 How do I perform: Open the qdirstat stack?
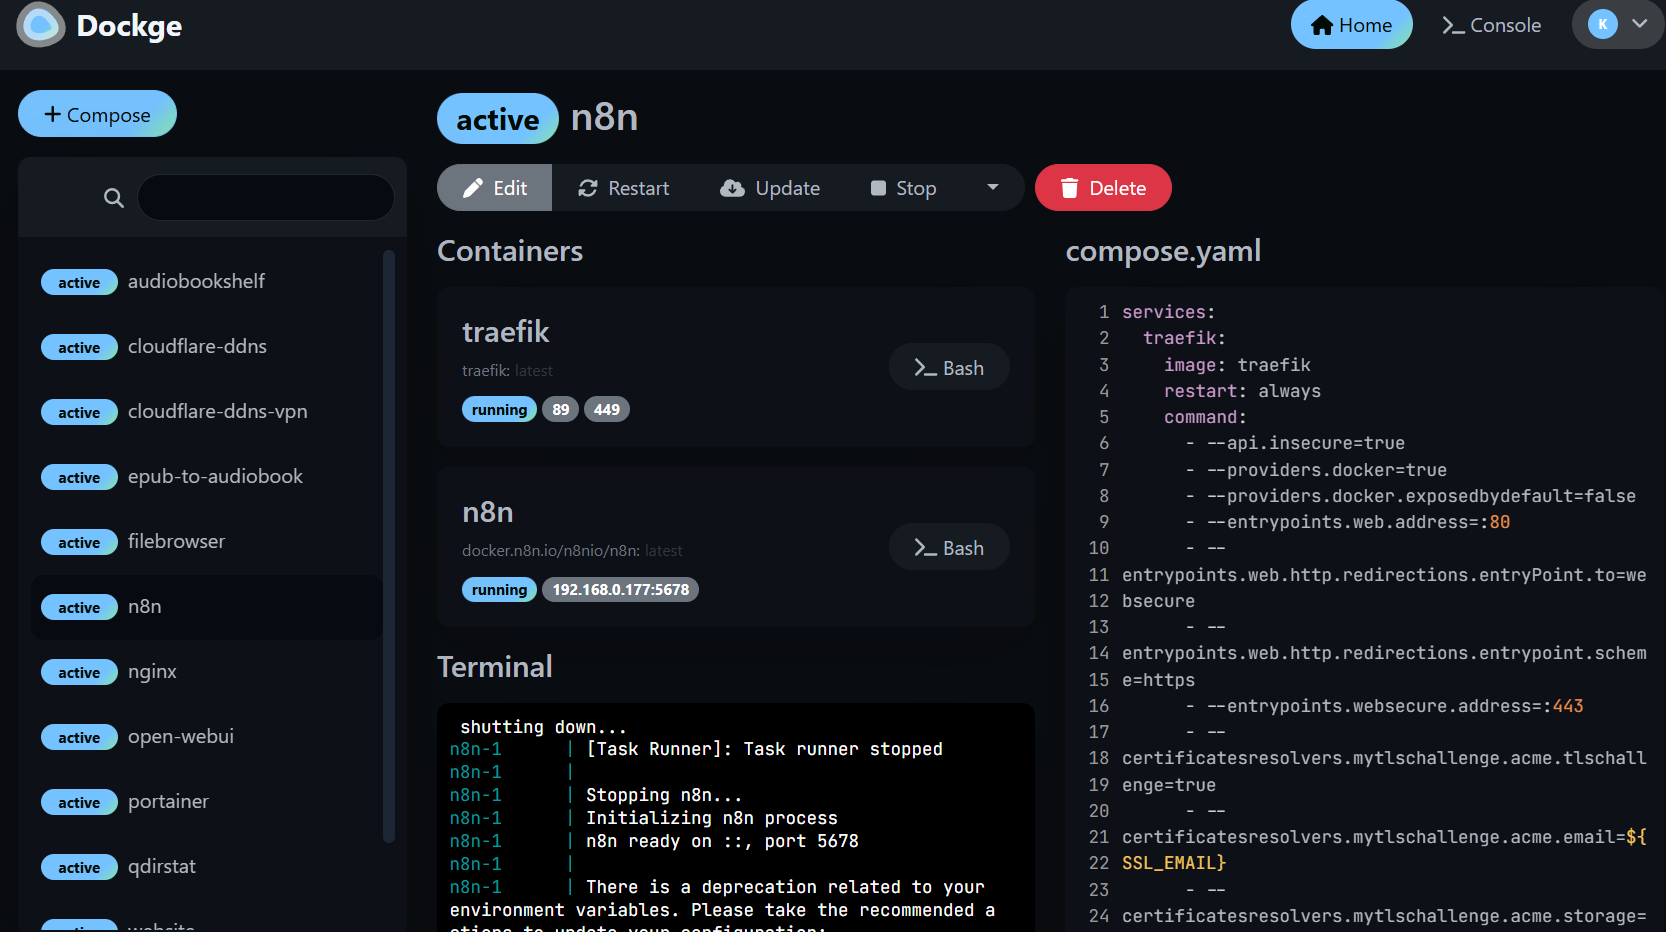coord(207,867)
